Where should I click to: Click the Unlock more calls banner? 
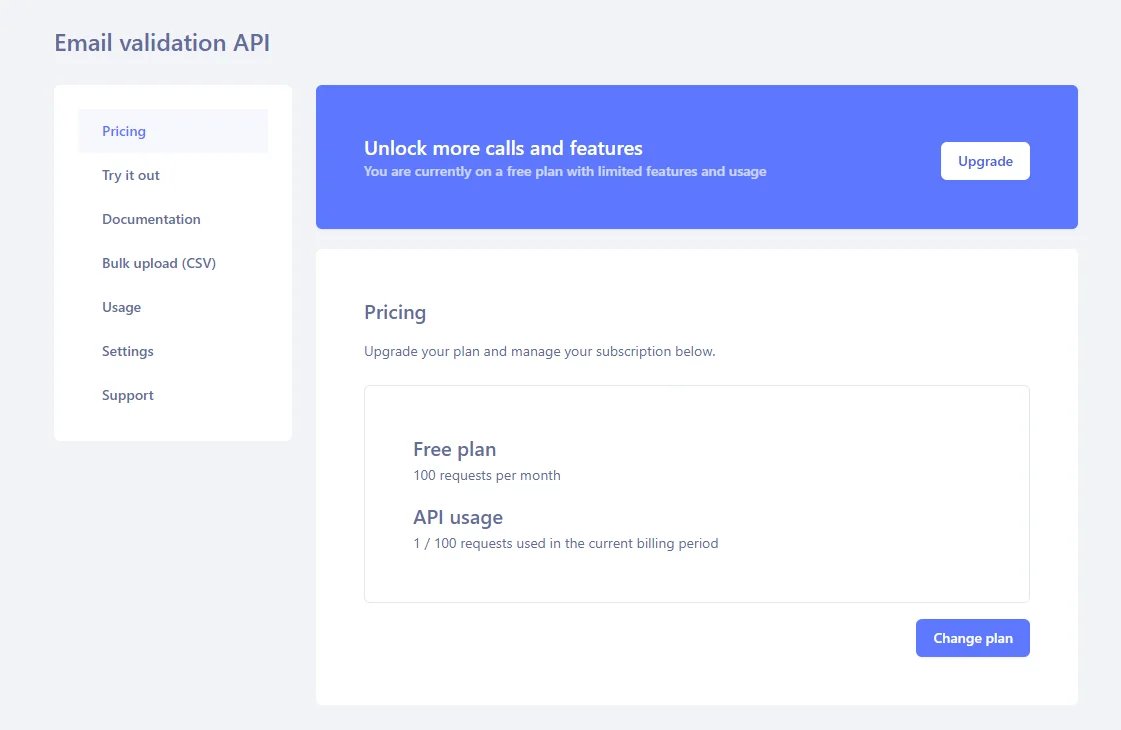[697, 157]
